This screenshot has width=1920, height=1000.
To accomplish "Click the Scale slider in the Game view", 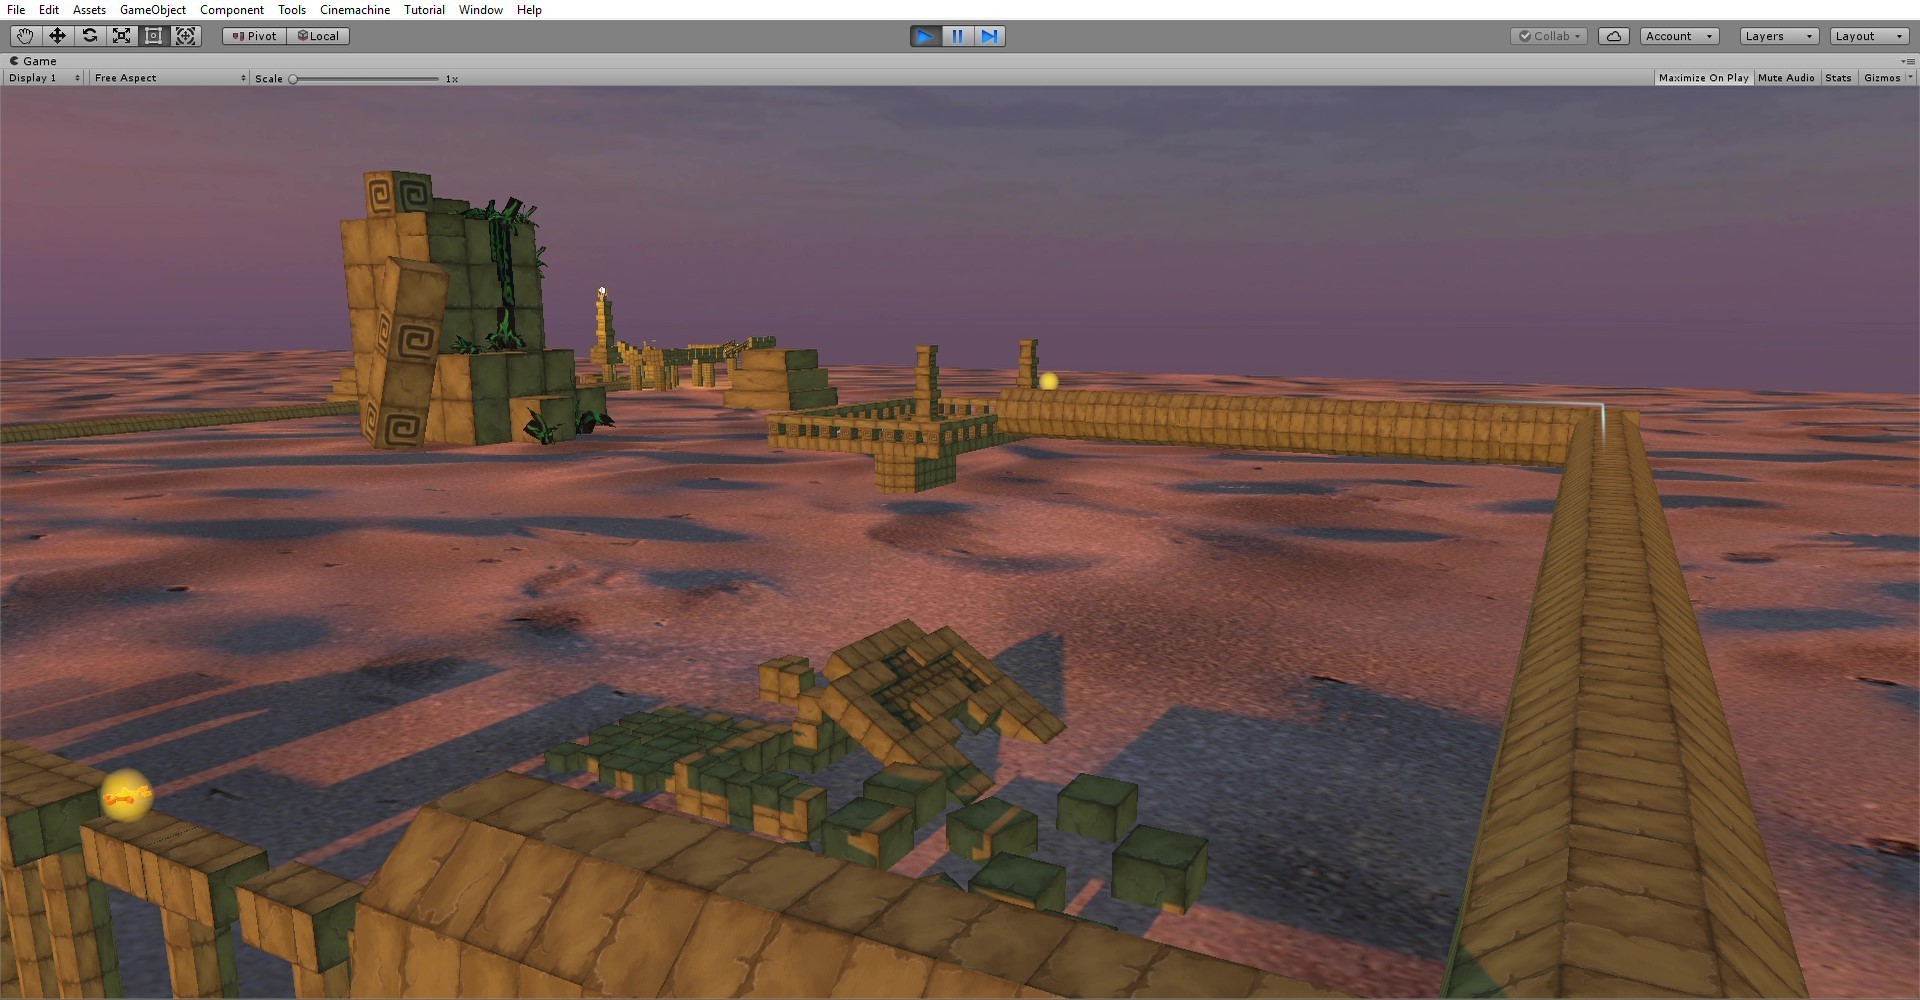I will click(x=365, y=78).
